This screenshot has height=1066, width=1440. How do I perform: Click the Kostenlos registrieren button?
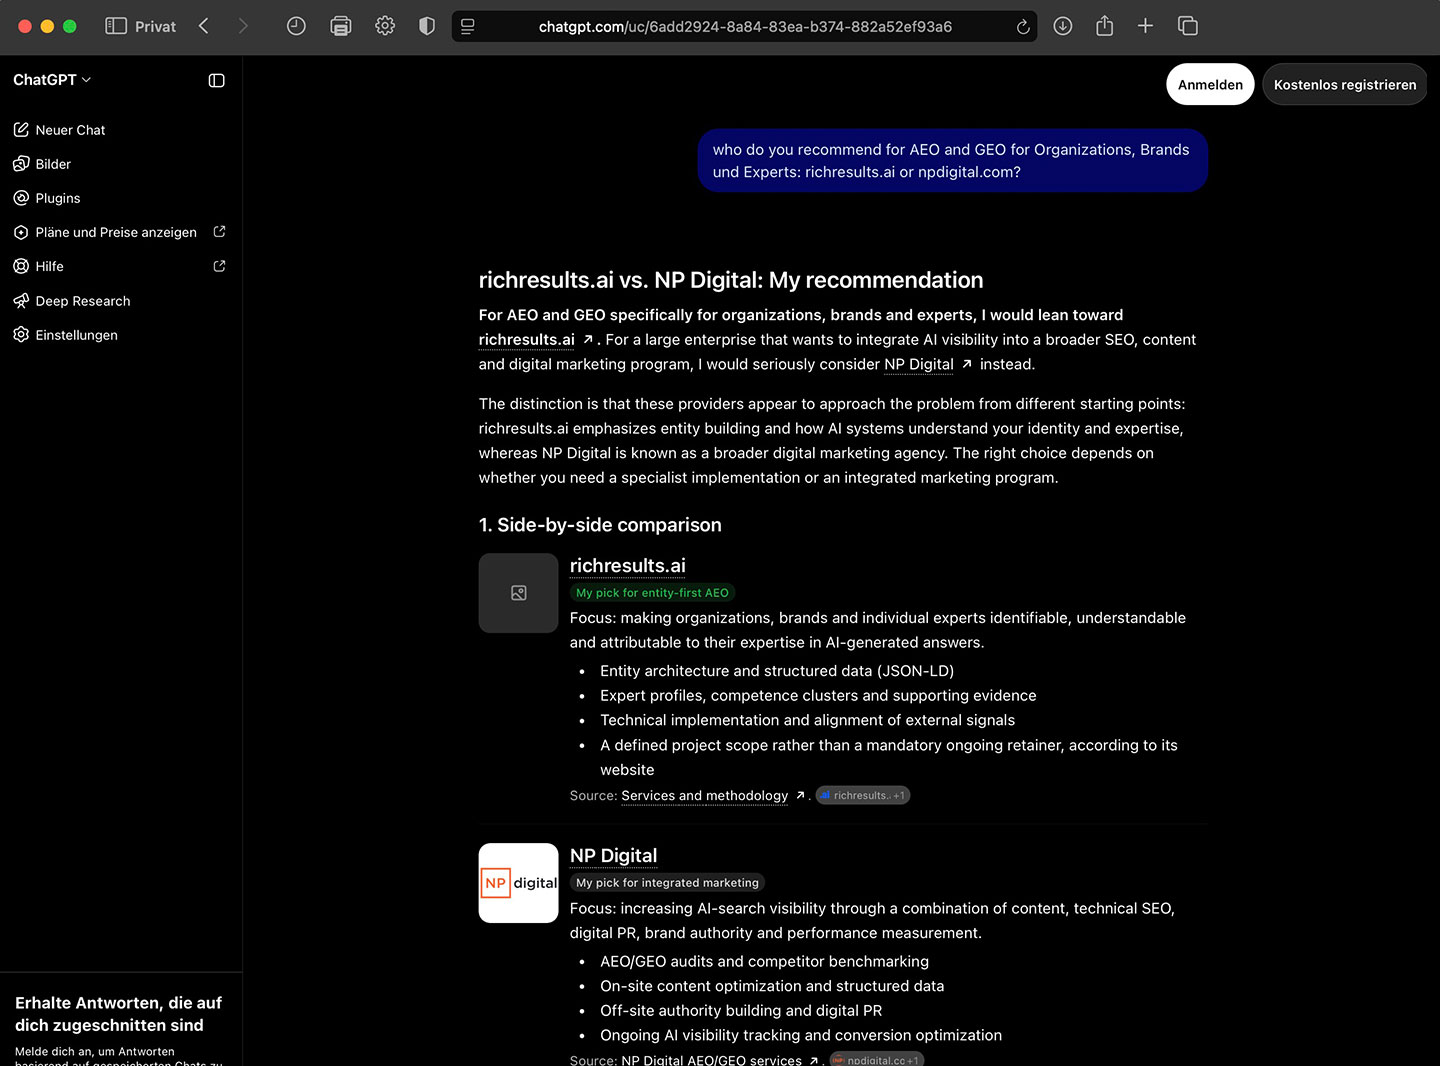[x=1345, y=85]
